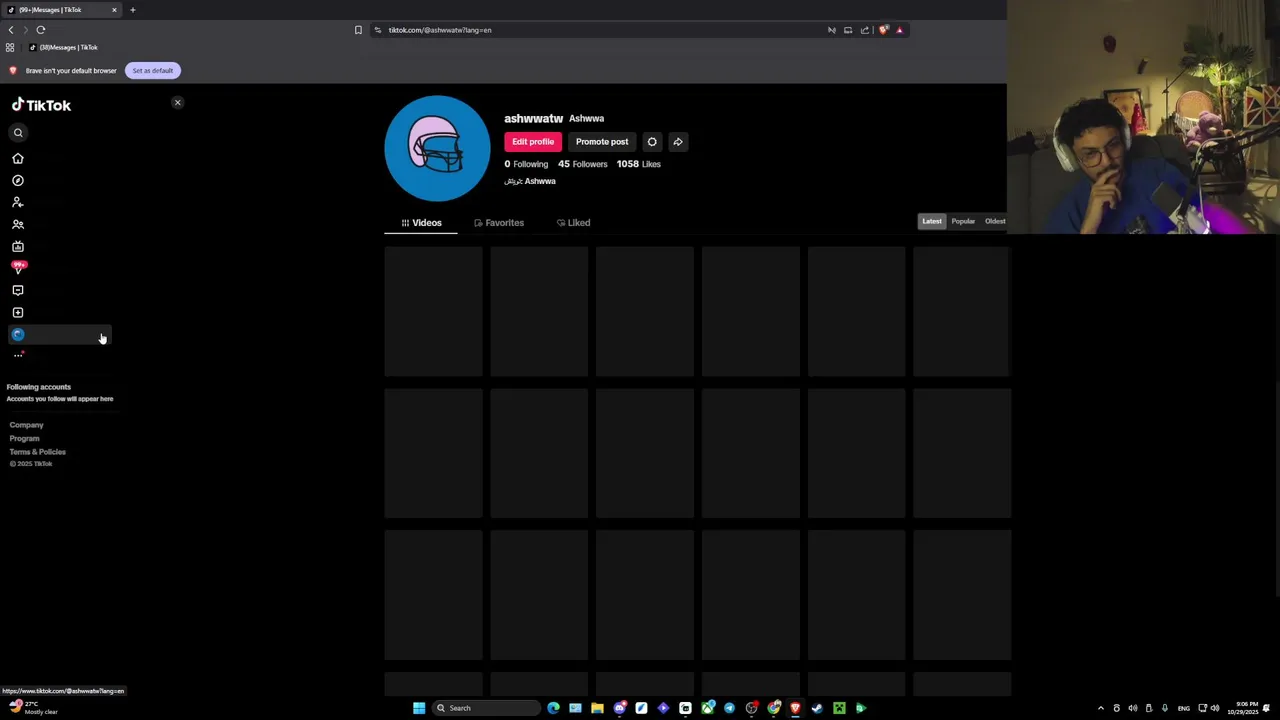Open Microsoft Edge from taskbar
The height and width of the screenshot is (720, 1280).
(x=553, y=708)
